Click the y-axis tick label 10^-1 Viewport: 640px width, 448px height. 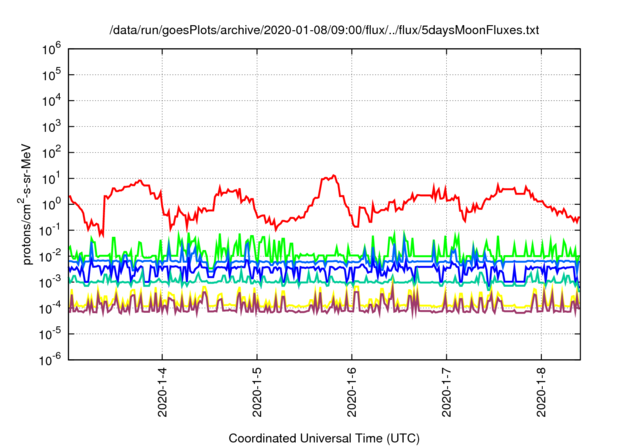pyautogui.click(x=51, y=230)
